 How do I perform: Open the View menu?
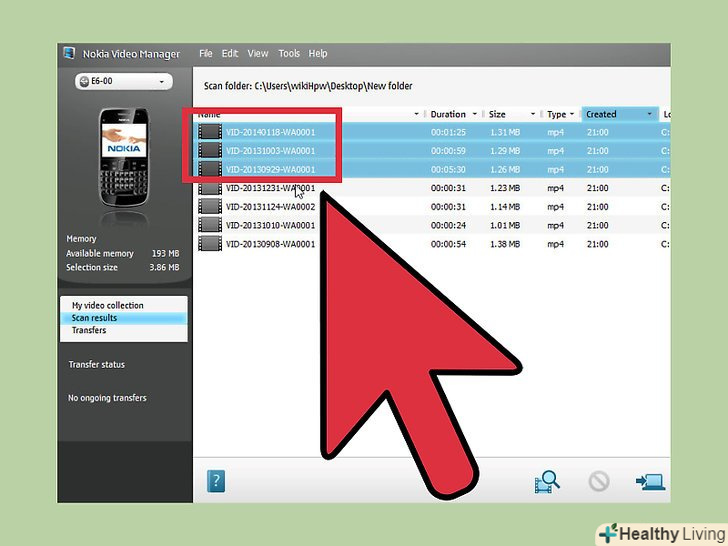click(x=258, y=53)
